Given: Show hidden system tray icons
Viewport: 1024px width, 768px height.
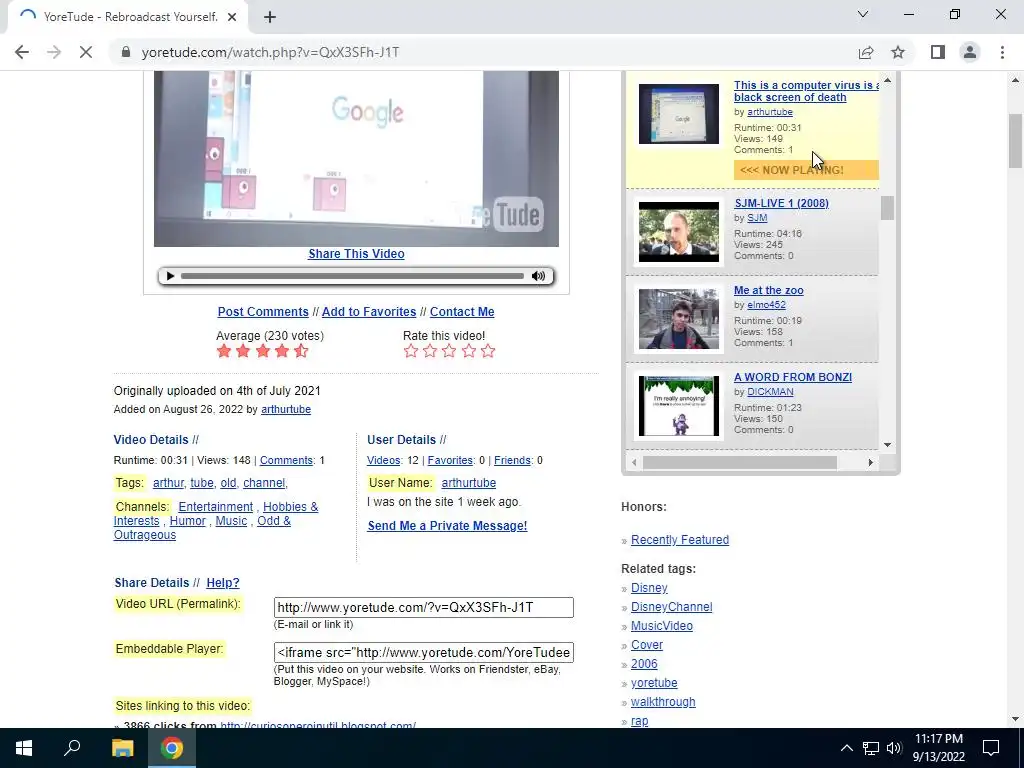Looking at the screenshot, I should (x=846, y=748).
